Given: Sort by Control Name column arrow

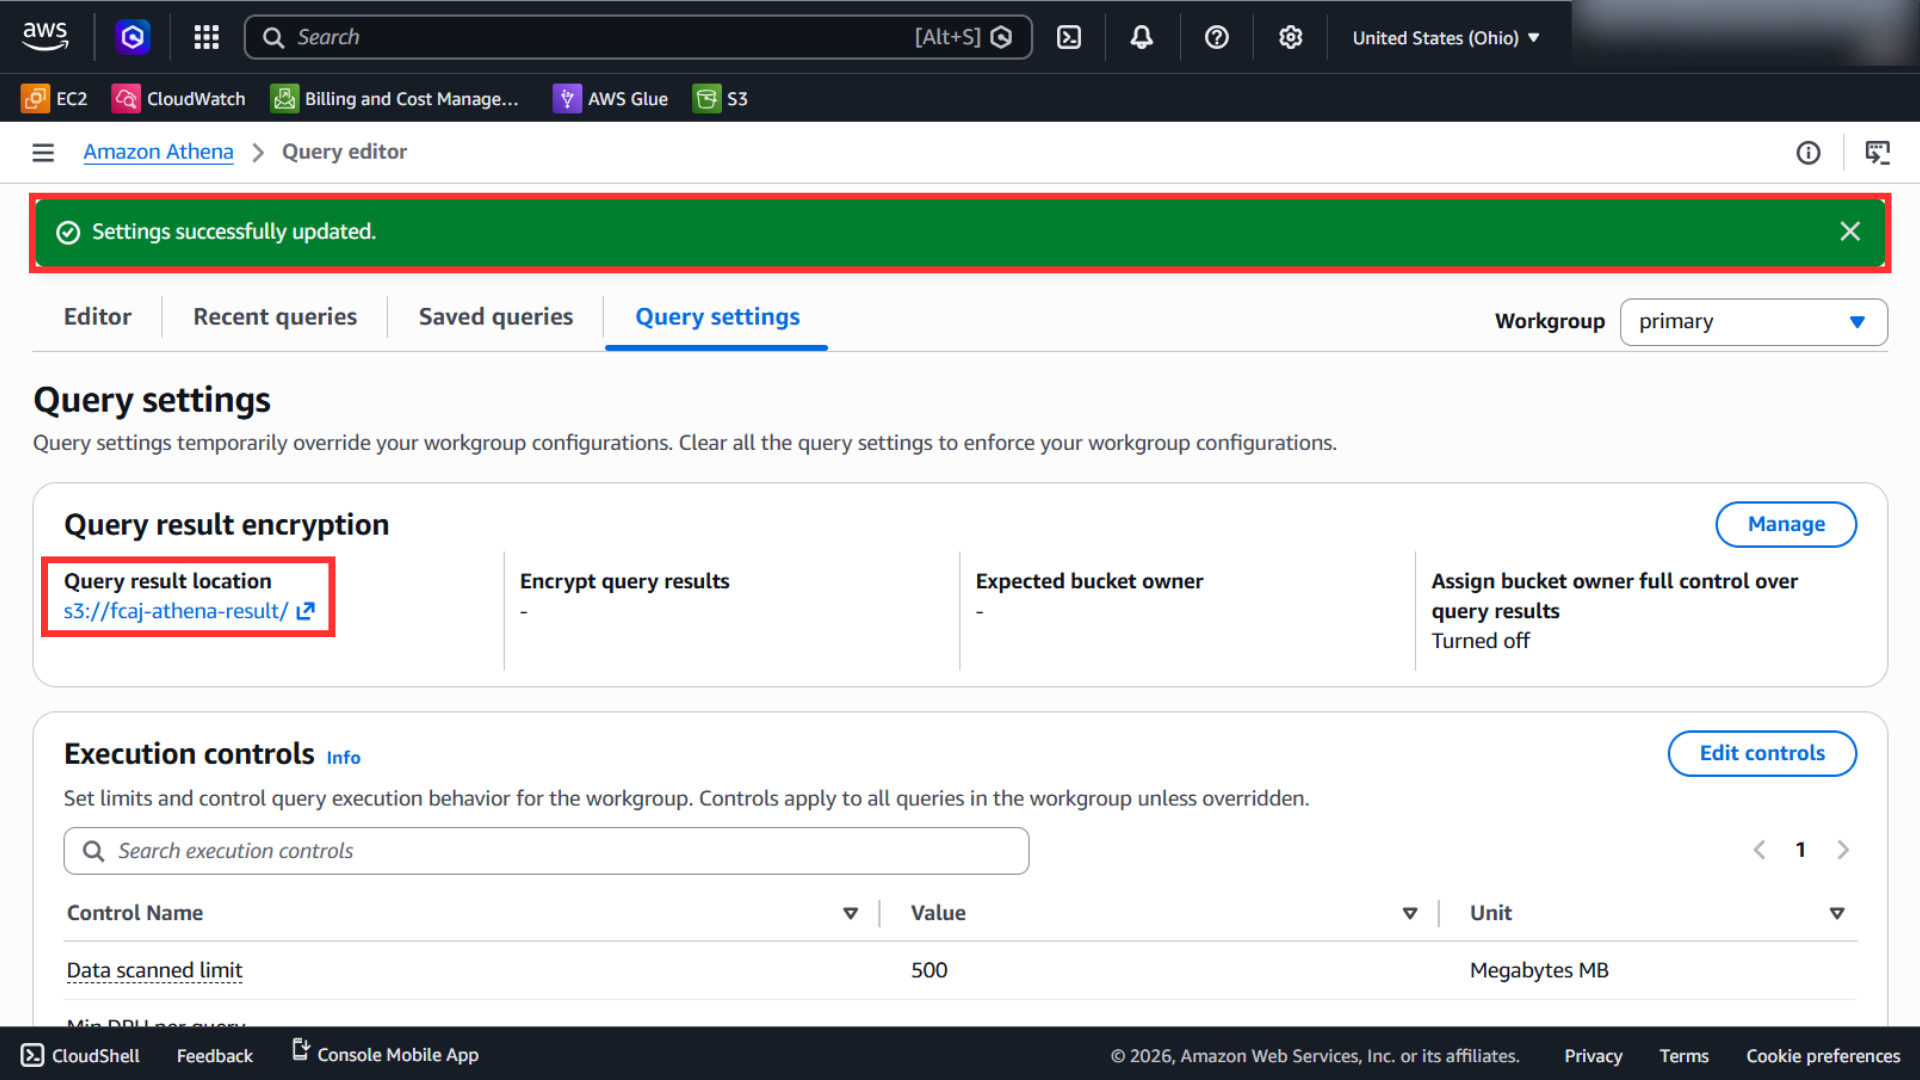Looking at the screenshot, I should click(x=850, y=913).
